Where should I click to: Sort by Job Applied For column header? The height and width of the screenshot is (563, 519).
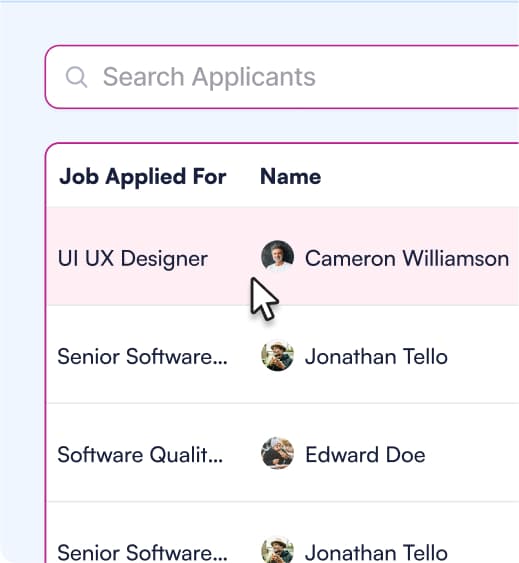point(143,177)
